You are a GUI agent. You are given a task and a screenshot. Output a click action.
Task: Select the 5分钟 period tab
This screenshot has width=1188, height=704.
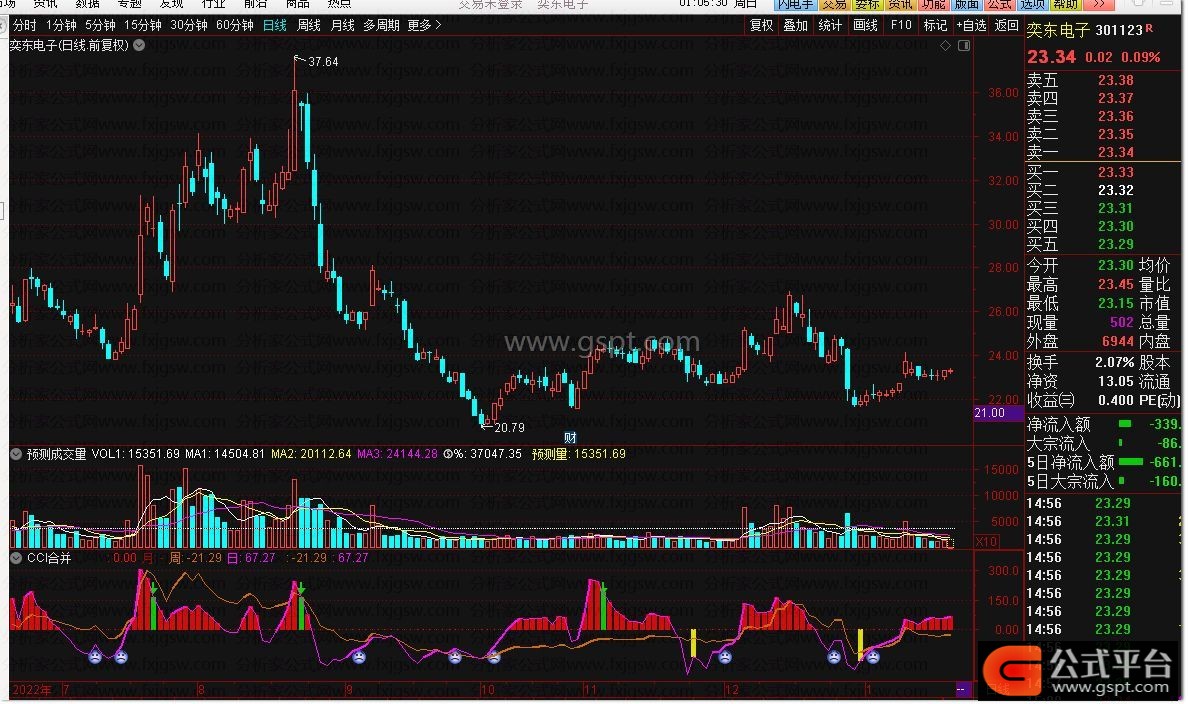tap(100, 25)
